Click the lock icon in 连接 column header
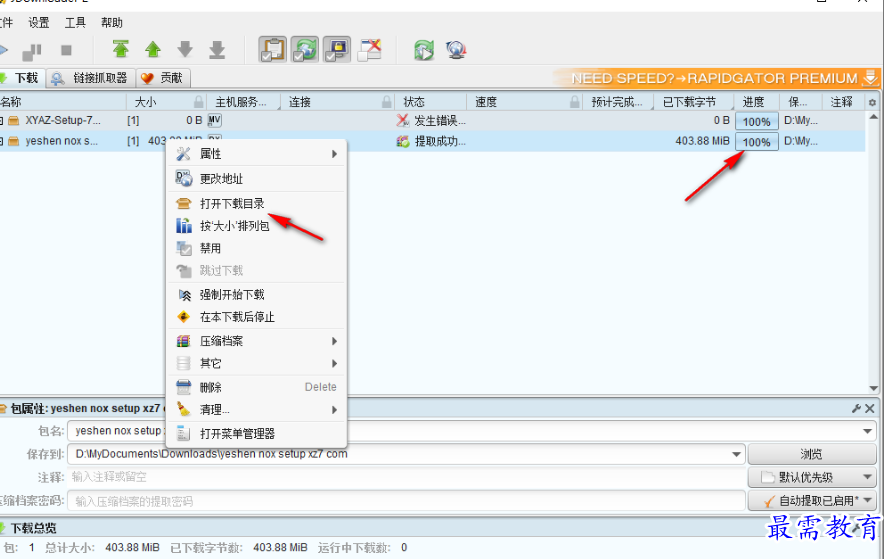 point(387,102)
